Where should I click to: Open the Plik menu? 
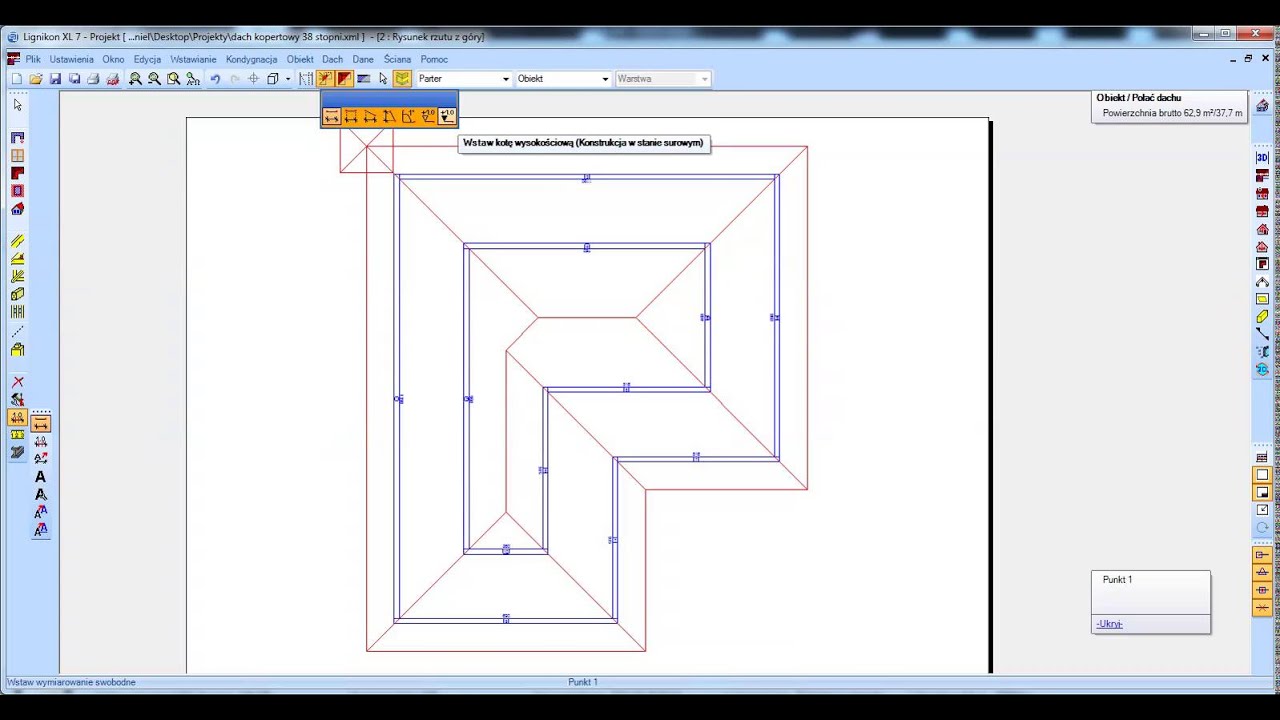pos(33,59)
